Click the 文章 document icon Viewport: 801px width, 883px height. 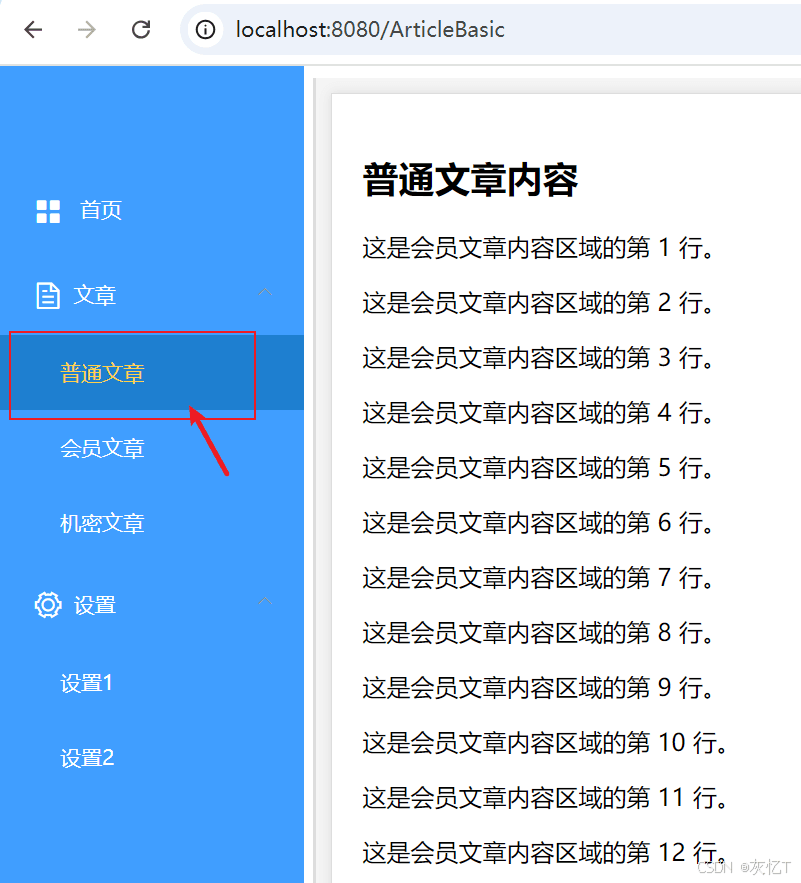click(x=48, y=296)
